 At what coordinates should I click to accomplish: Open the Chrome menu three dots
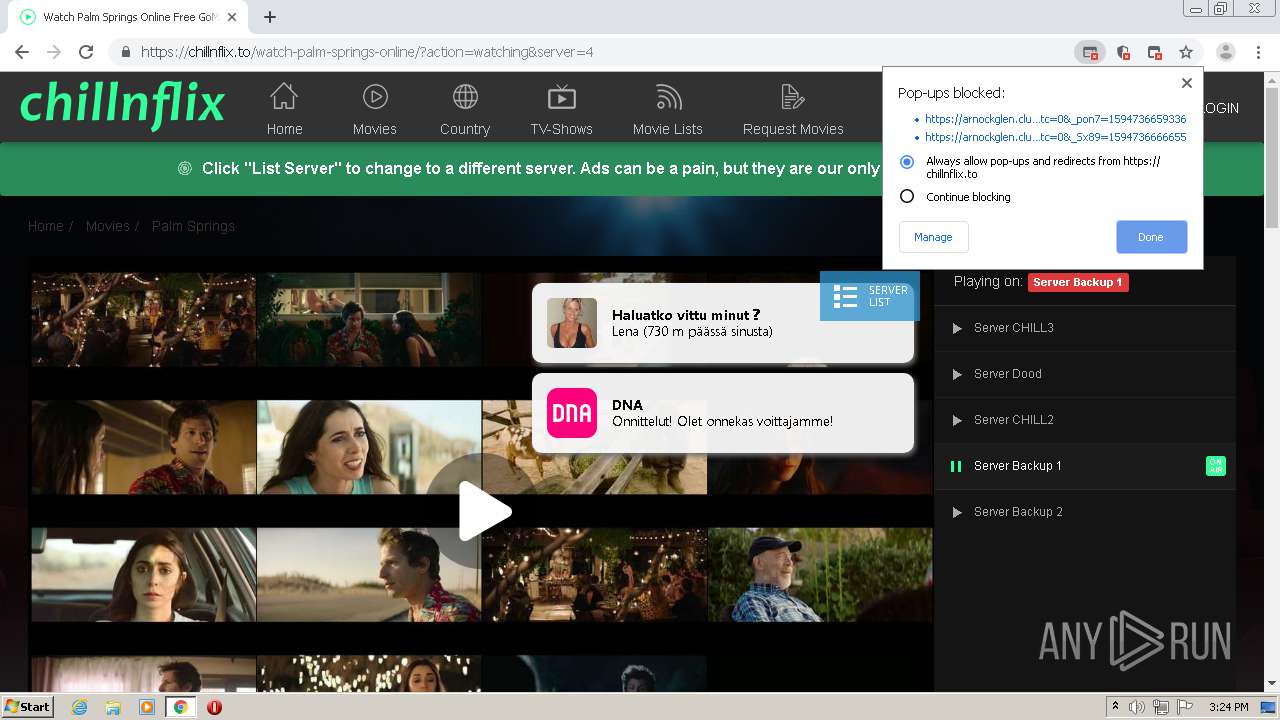coord(1258,52)
